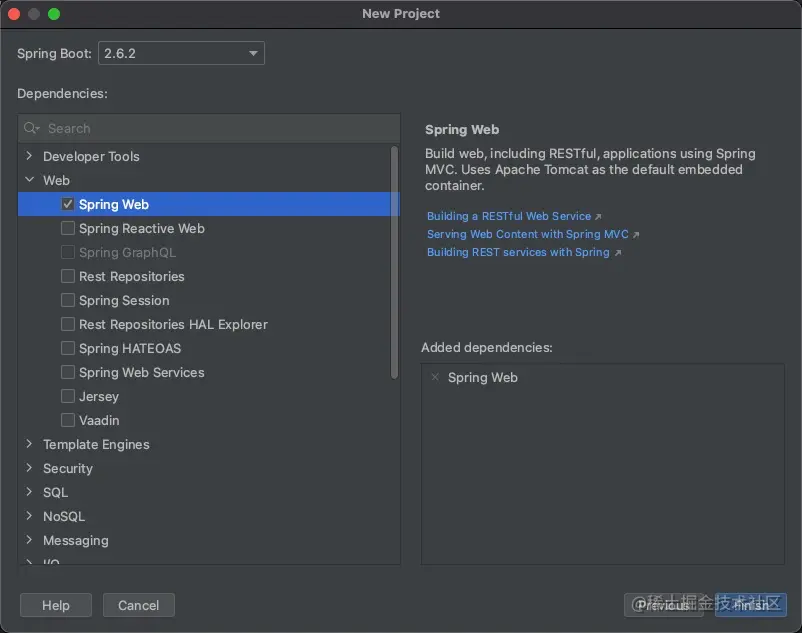The width and height of the screenshot is (802, 633).
Task: Click the dependencies list scrollbar
Action: 394,260
